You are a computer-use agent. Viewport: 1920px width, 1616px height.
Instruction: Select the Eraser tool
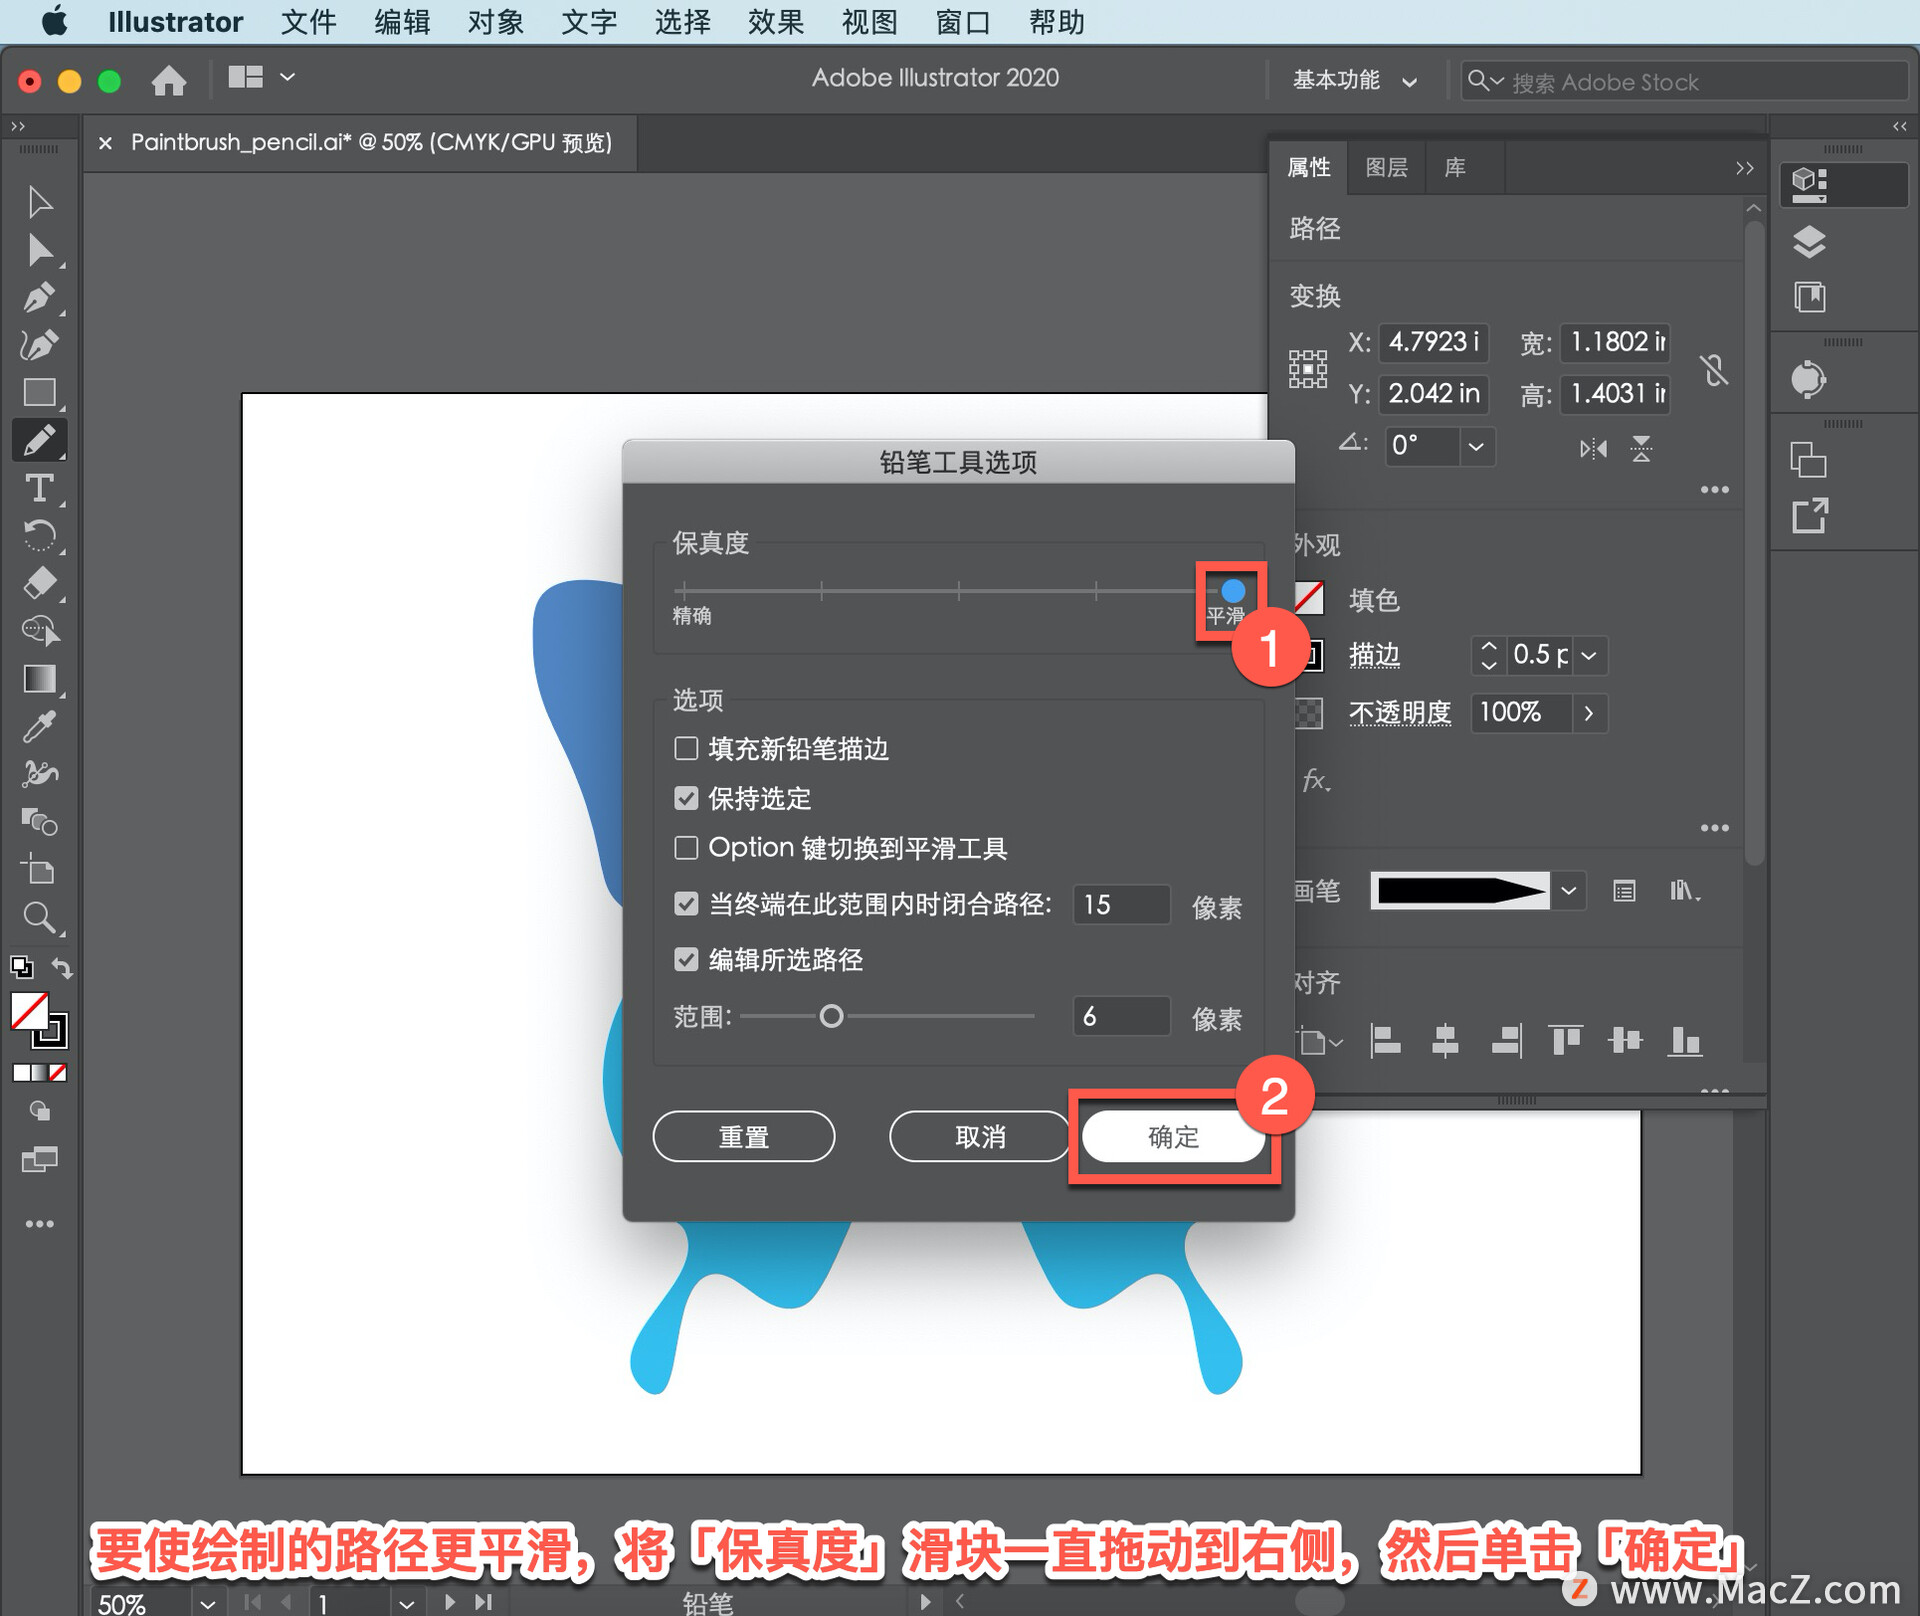[39, 583]
